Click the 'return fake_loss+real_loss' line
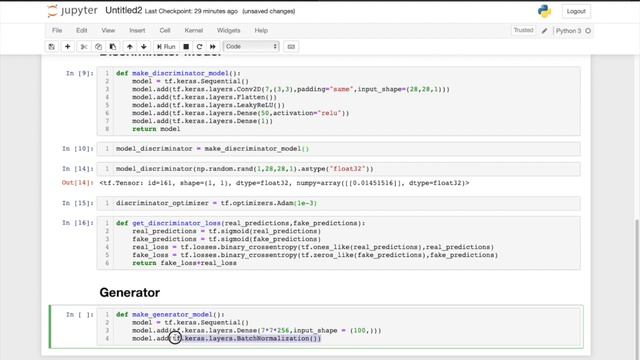Image resolution: width=640 pixels, height=360 pixels. tap(184, 263)
